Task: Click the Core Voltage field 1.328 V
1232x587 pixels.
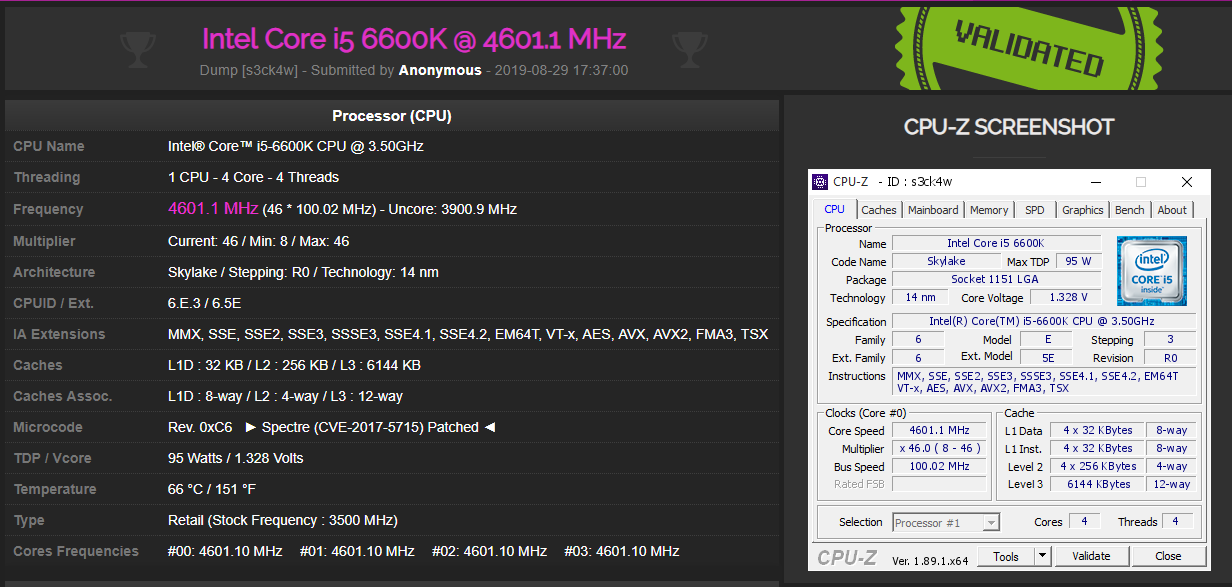Action: (x=1066, y=297)
